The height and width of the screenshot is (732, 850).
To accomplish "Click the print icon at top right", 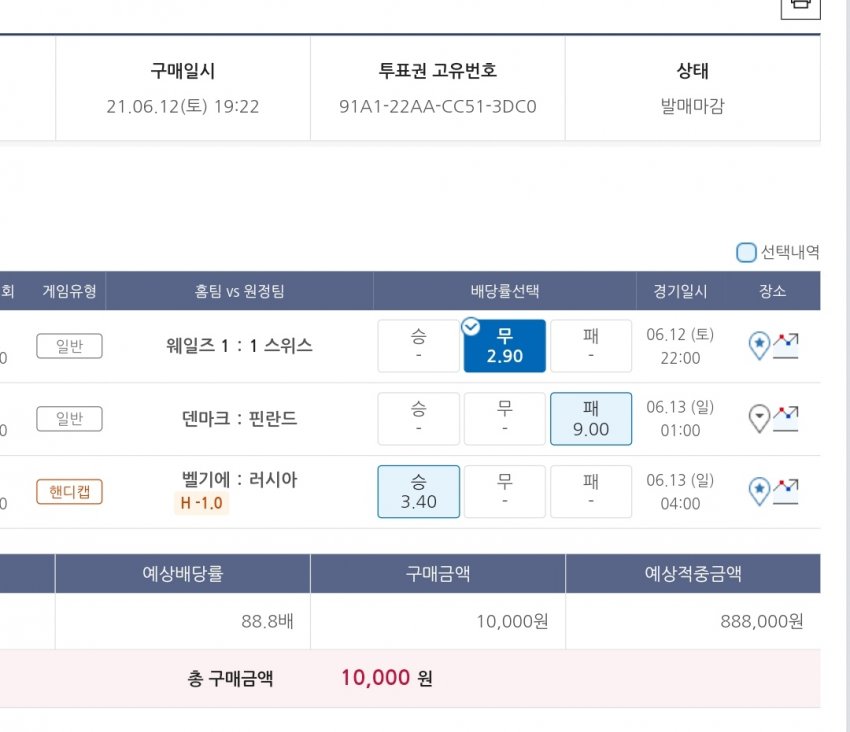I will pos(799,6).
